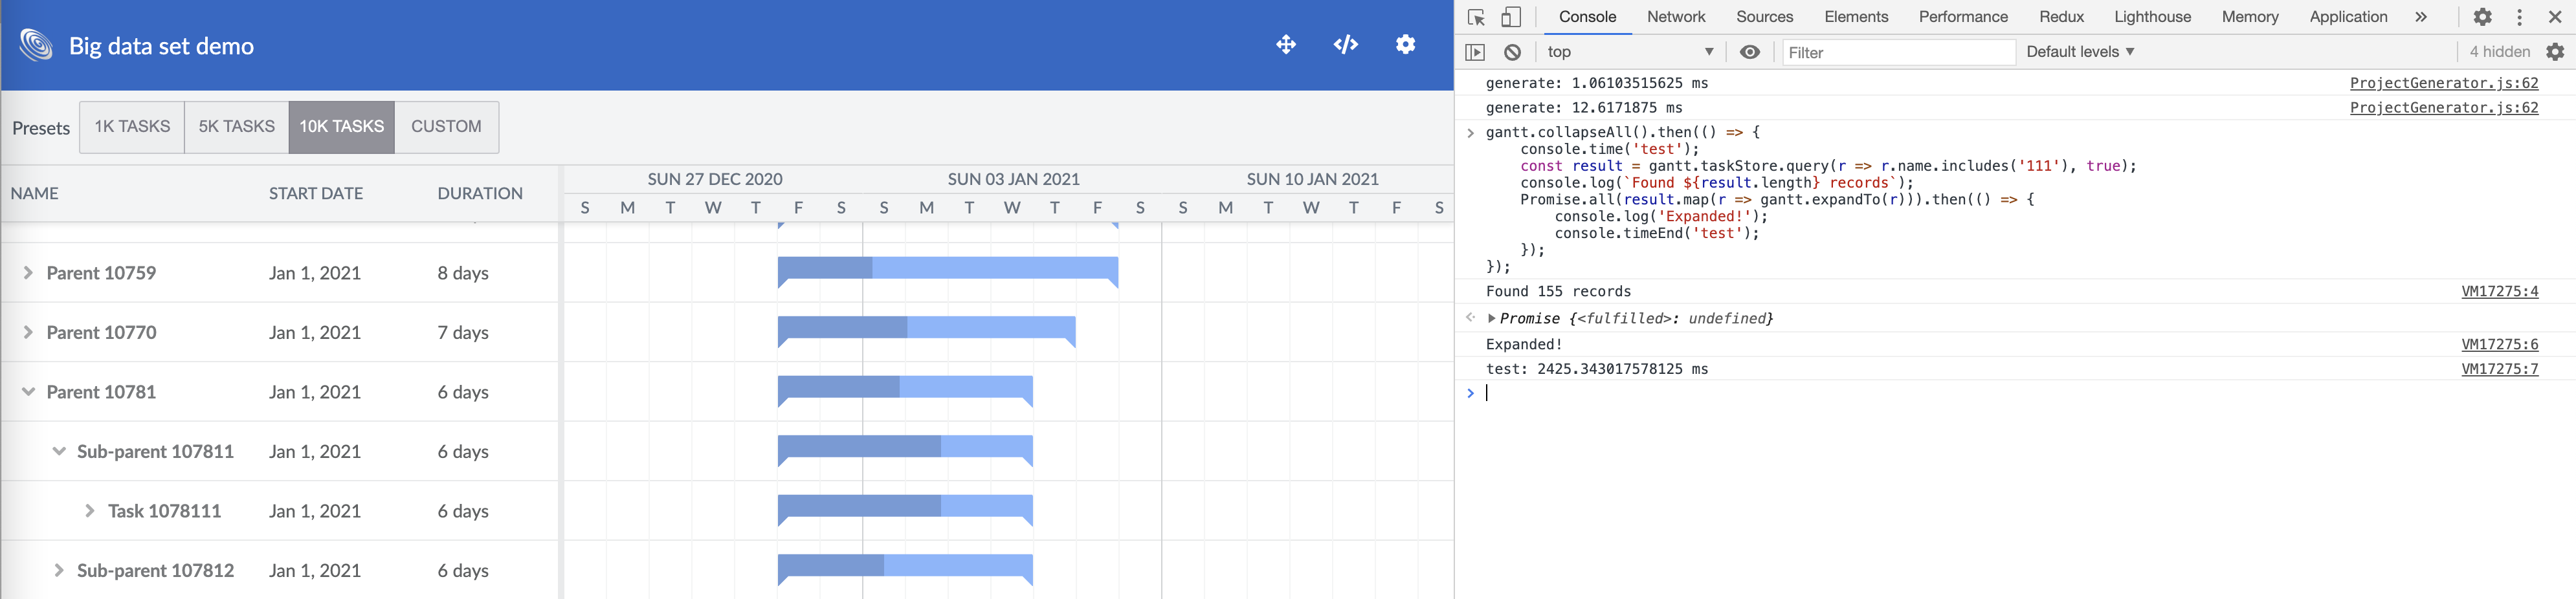Open the Default levels dropdown

coord(2077,51)
